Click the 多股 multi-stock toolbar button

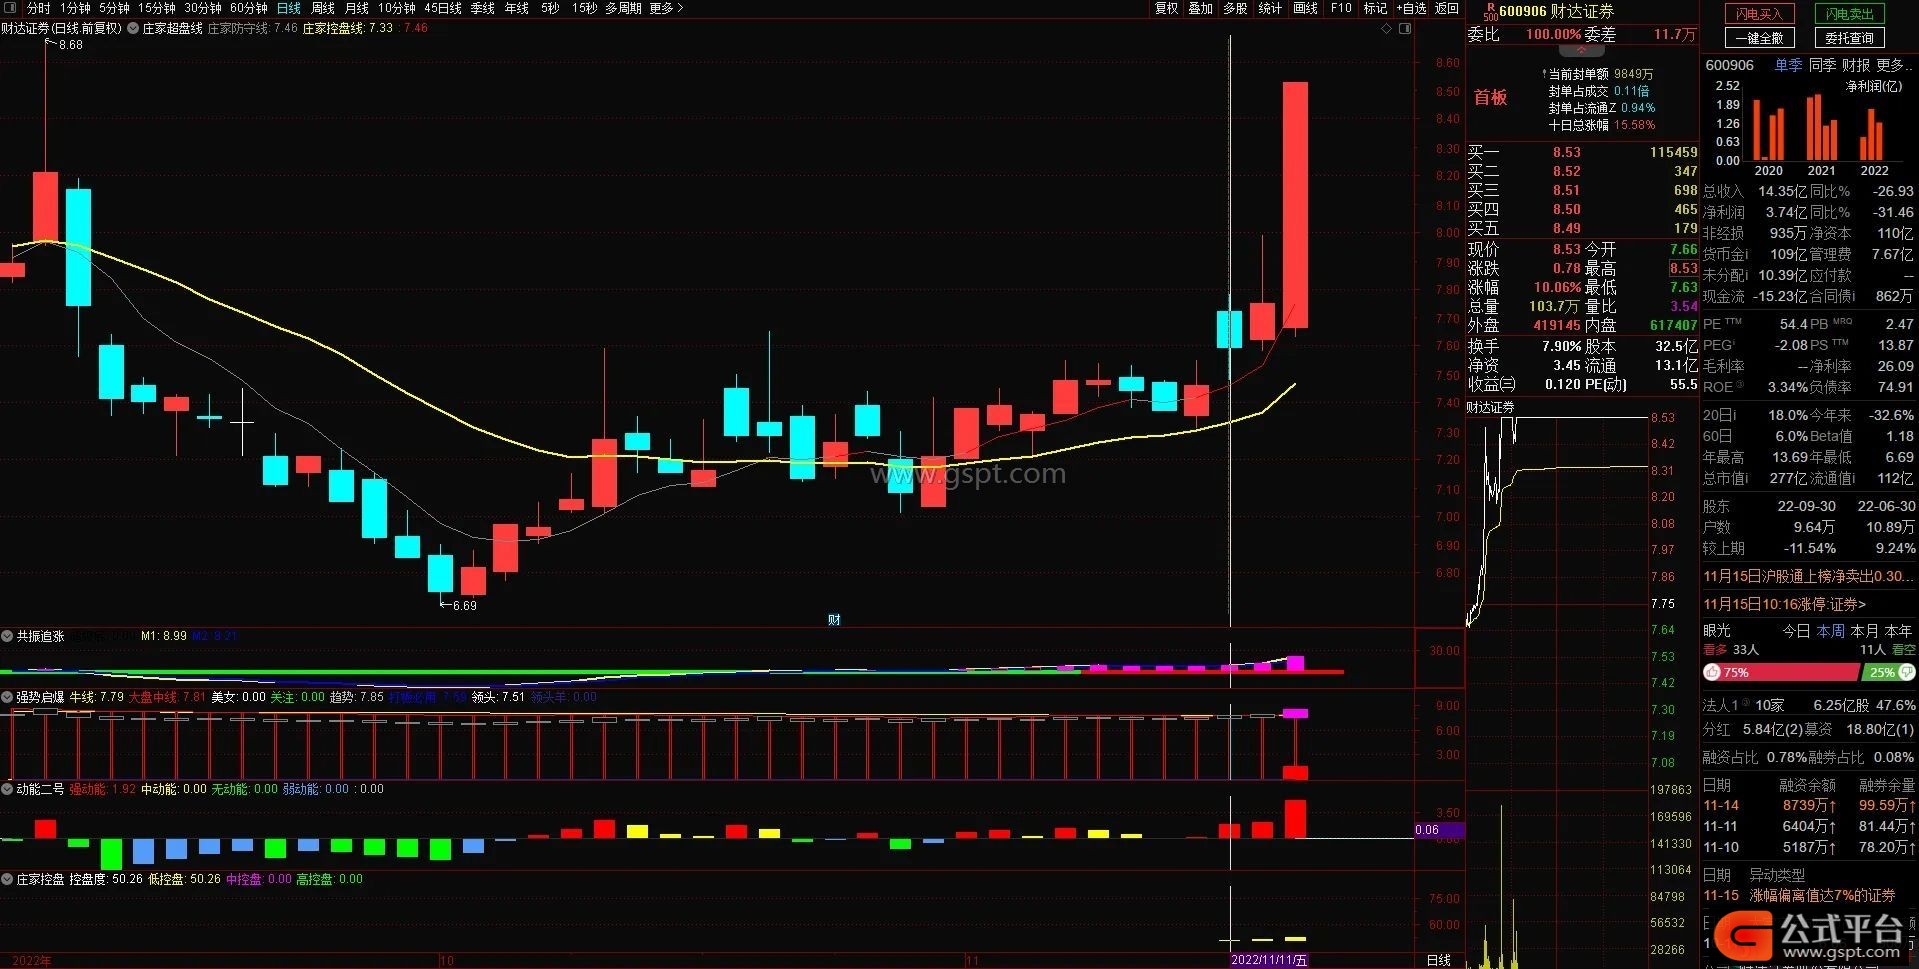(x=1236, y=8)
